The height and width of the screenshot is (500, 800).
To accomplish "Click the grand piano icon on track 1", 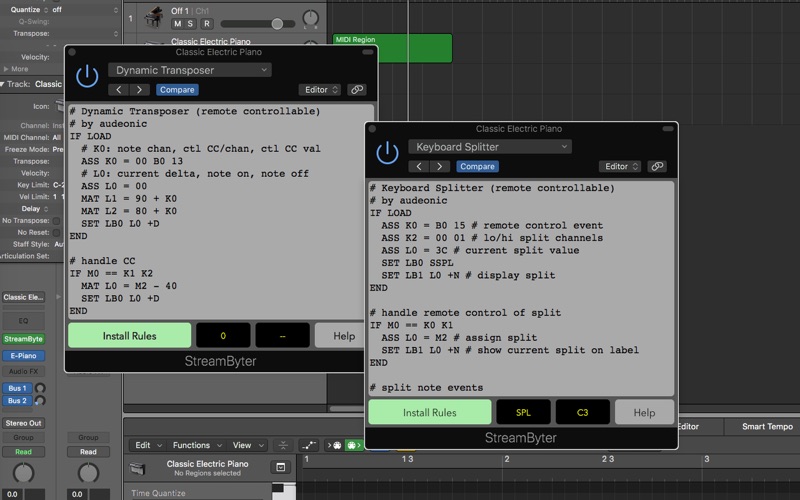I will click(154, 17).
